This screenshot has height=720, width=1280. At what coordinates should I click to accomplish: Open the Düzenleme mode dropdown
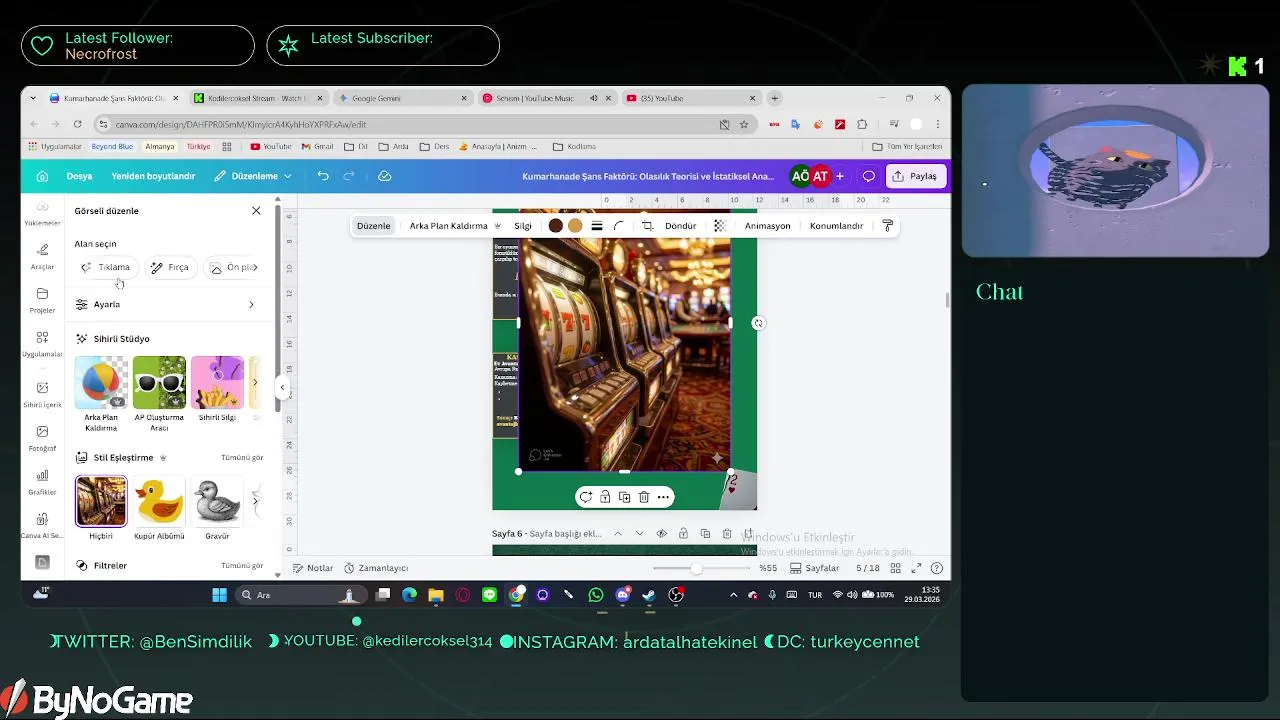(x=253, y=176)
